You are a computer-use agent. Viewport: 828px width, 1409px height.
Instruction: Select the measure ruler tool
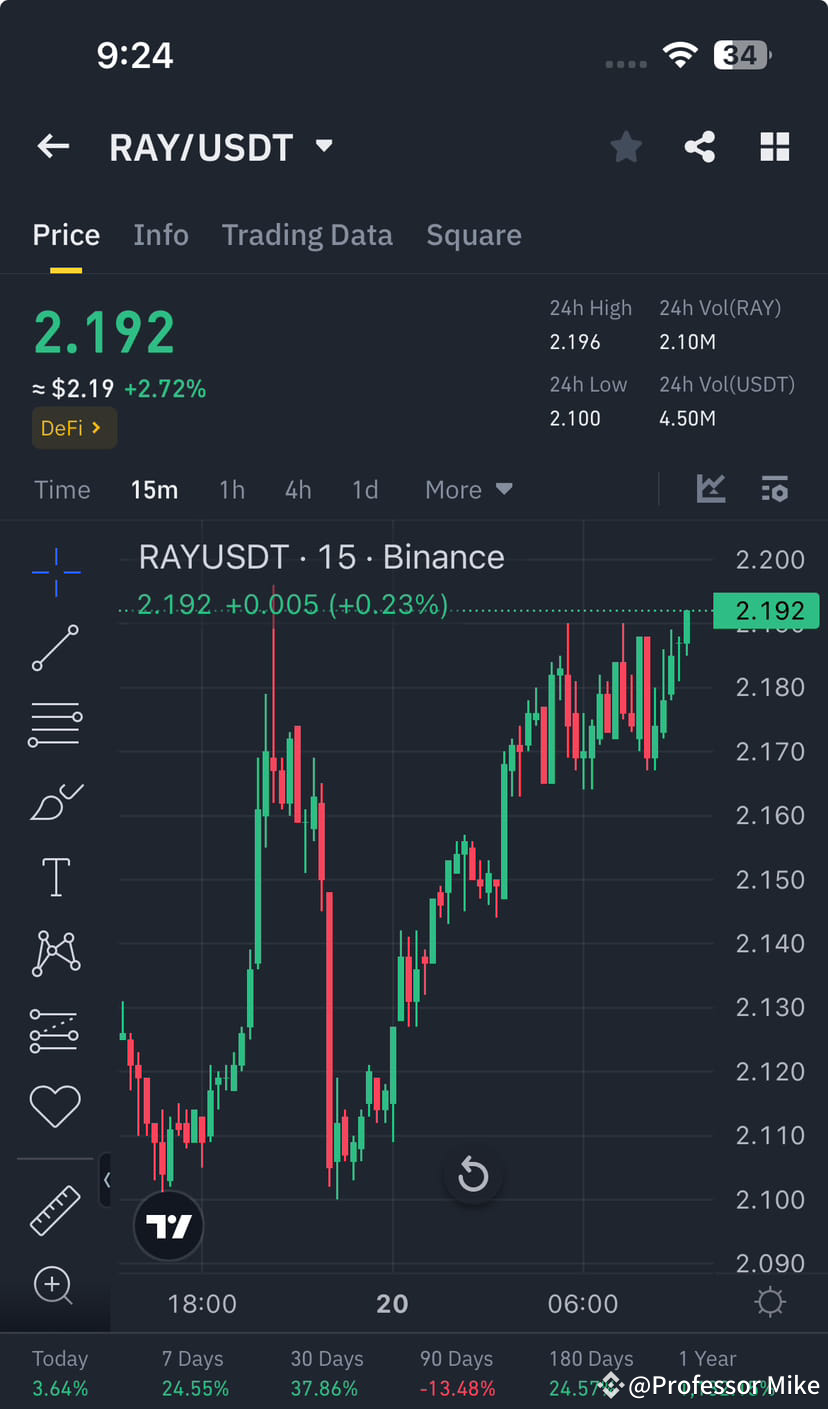(x=54, y=1210)
